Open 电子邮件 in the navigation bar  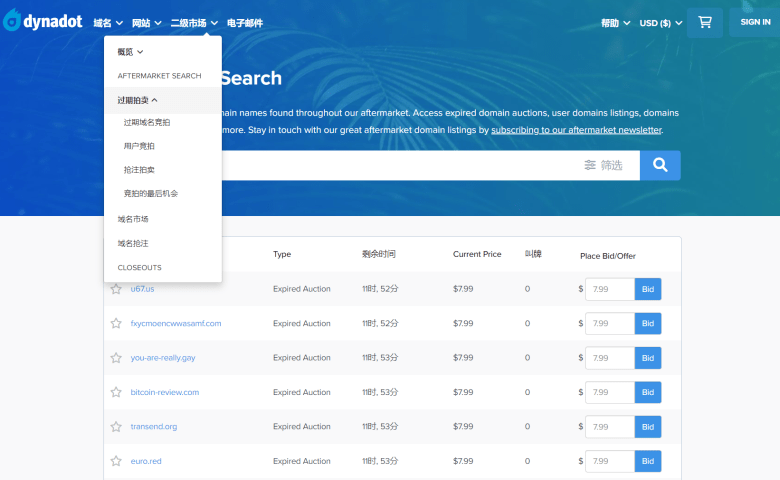(x=245, y=23)
